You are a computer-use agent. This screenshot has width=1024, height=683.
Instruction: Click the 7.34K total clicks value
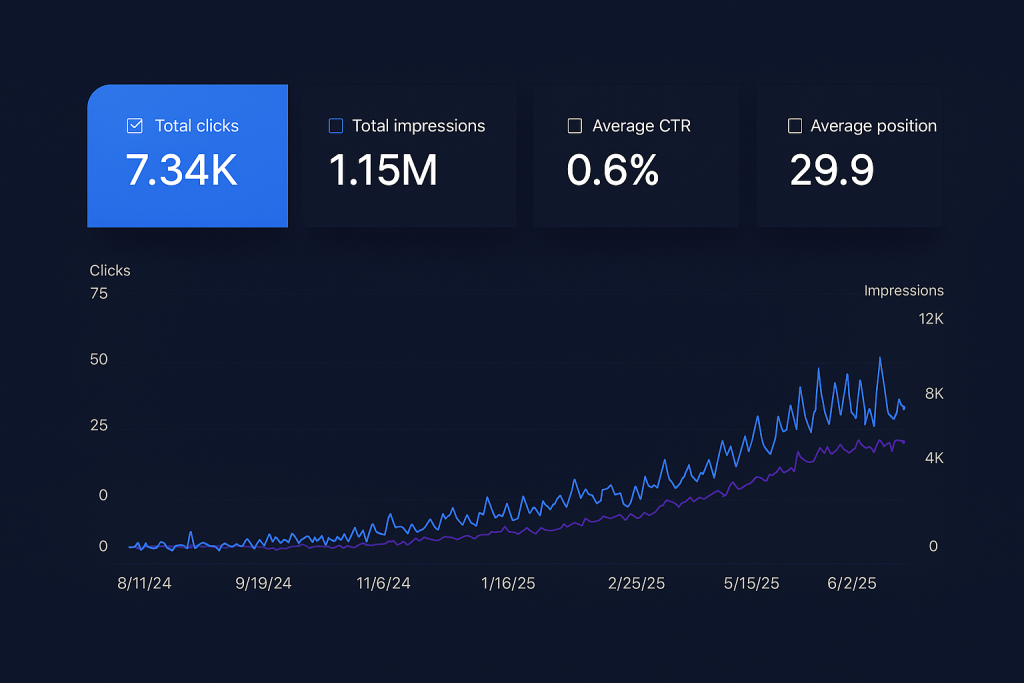(181, 171)
